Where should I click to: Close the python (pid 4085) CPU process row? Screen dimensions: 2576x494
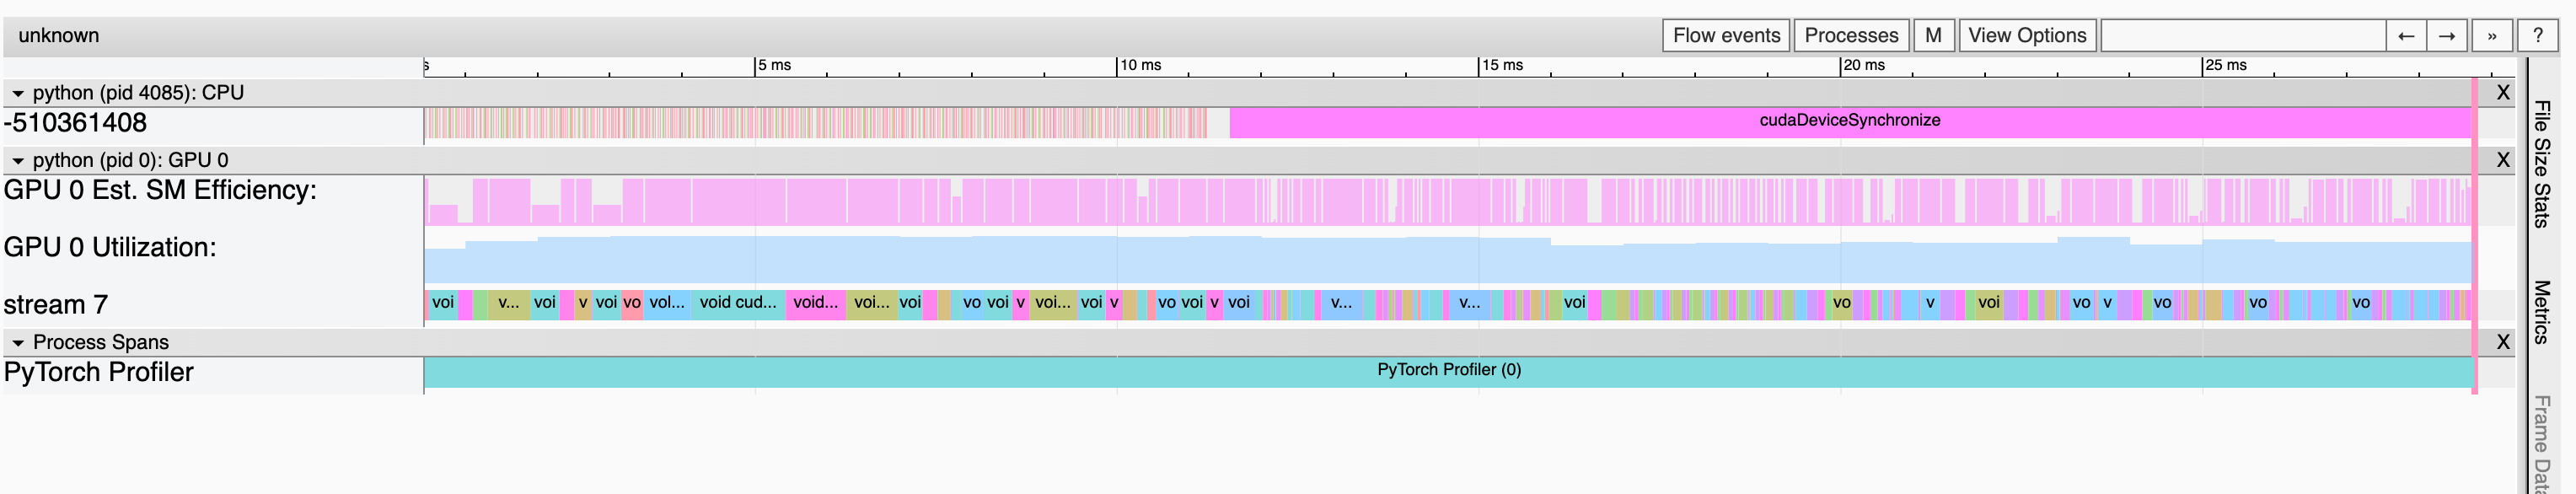(x=2503, y=93)
